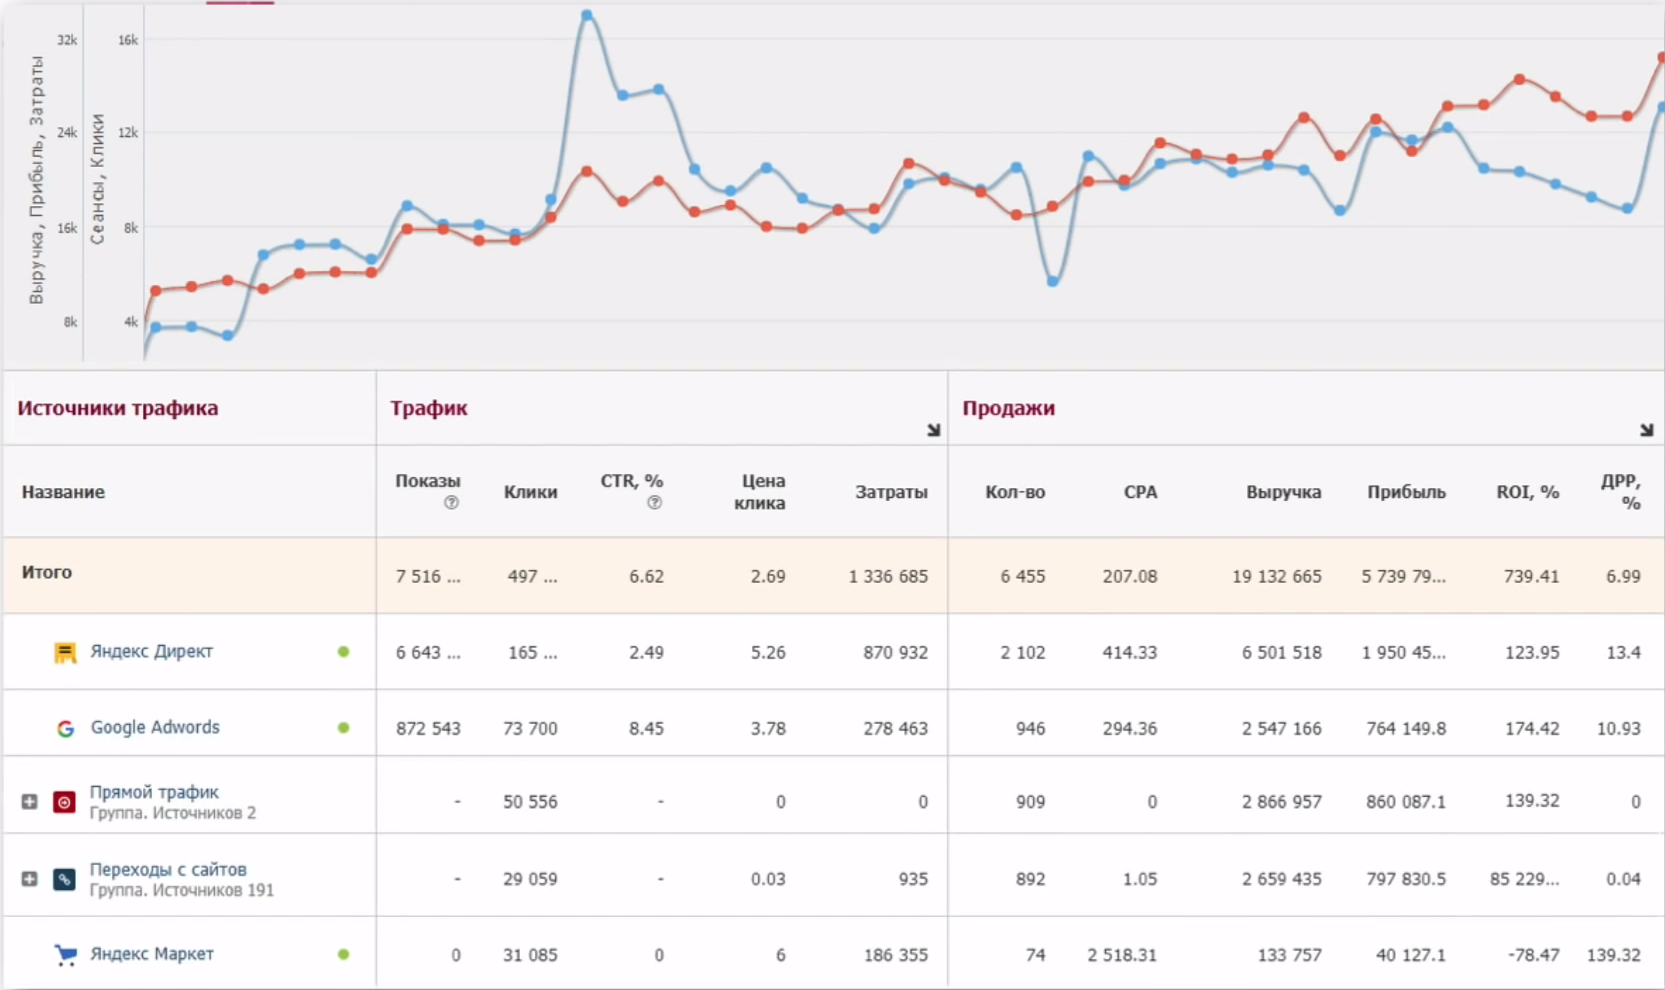Sort by the Название column header
1665x990 pixels.
pos(63,492)
